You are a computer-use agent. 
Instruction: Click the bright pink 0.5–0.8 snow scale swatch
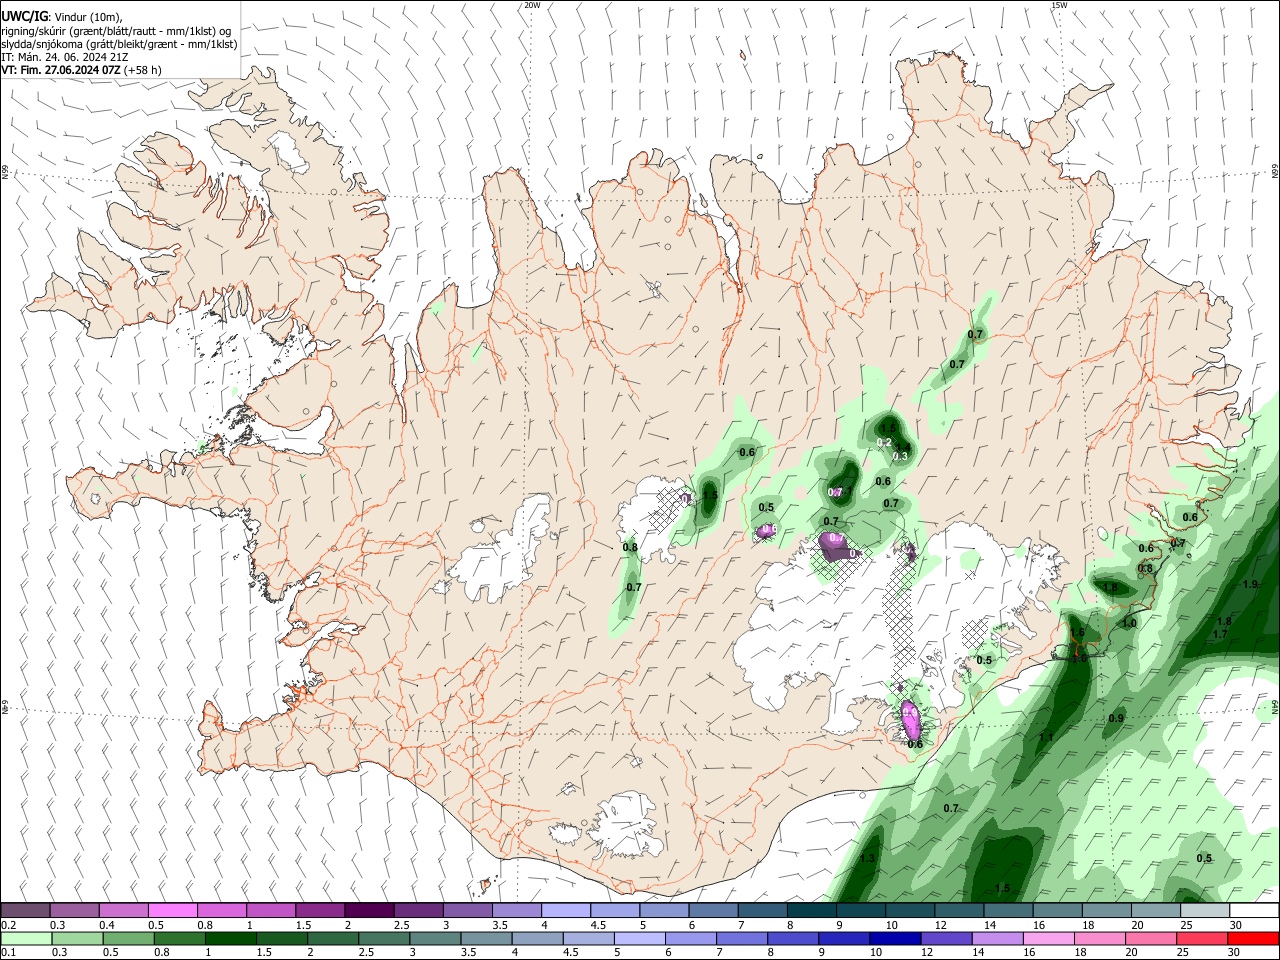pos(172,910)
